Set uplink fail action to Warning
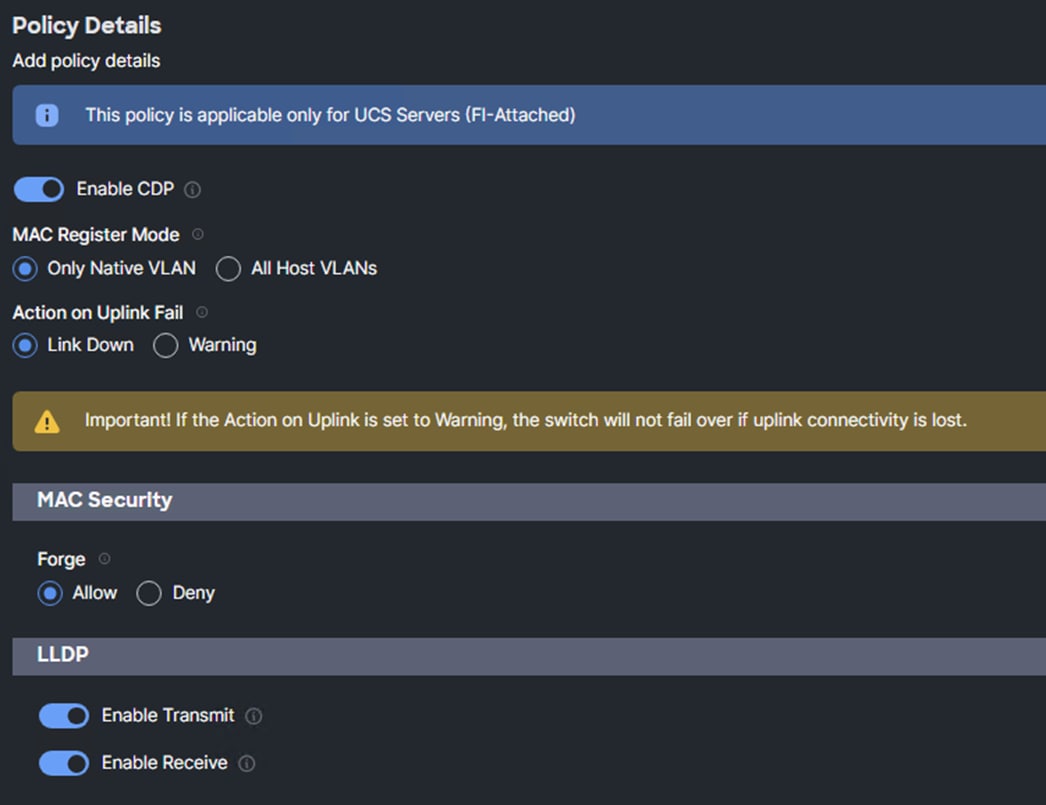This screenshot has width=1046, height=805. click(166, 345)
